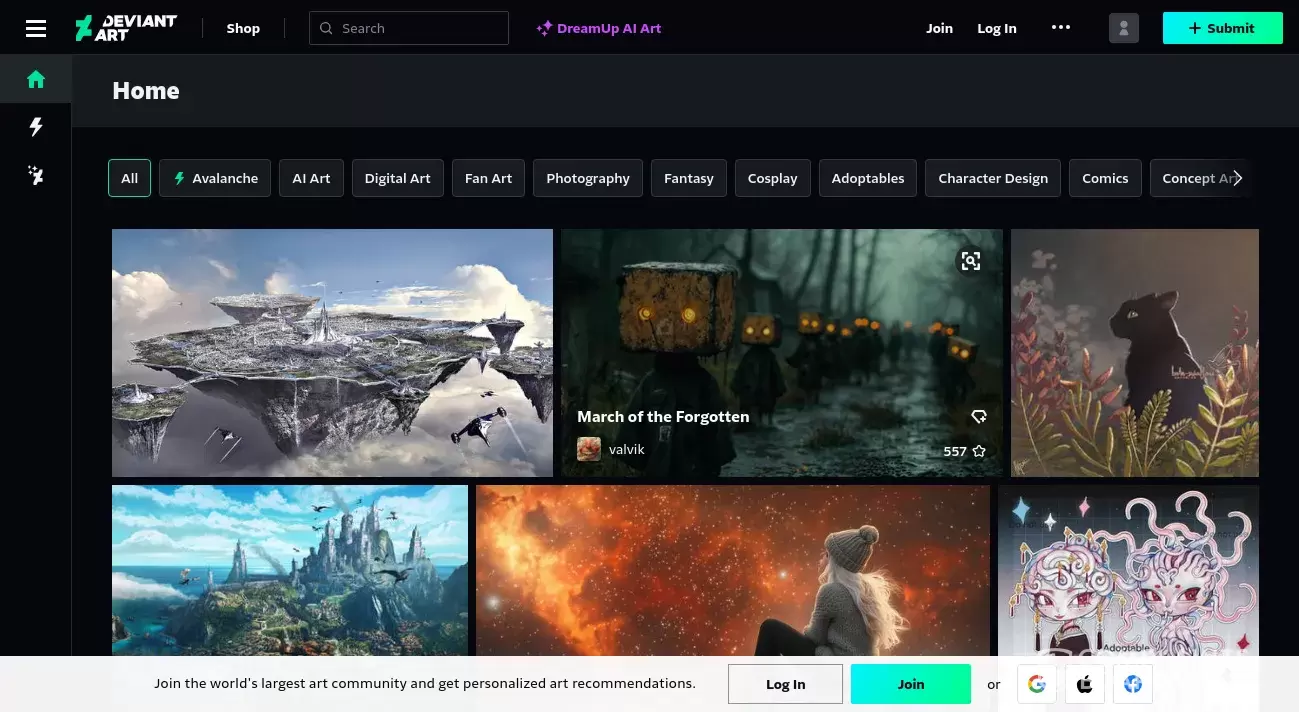This screenshot has height=712, width=1299.
Task: Click the Join button in bottom banner
Action: [x=910, y=684]
